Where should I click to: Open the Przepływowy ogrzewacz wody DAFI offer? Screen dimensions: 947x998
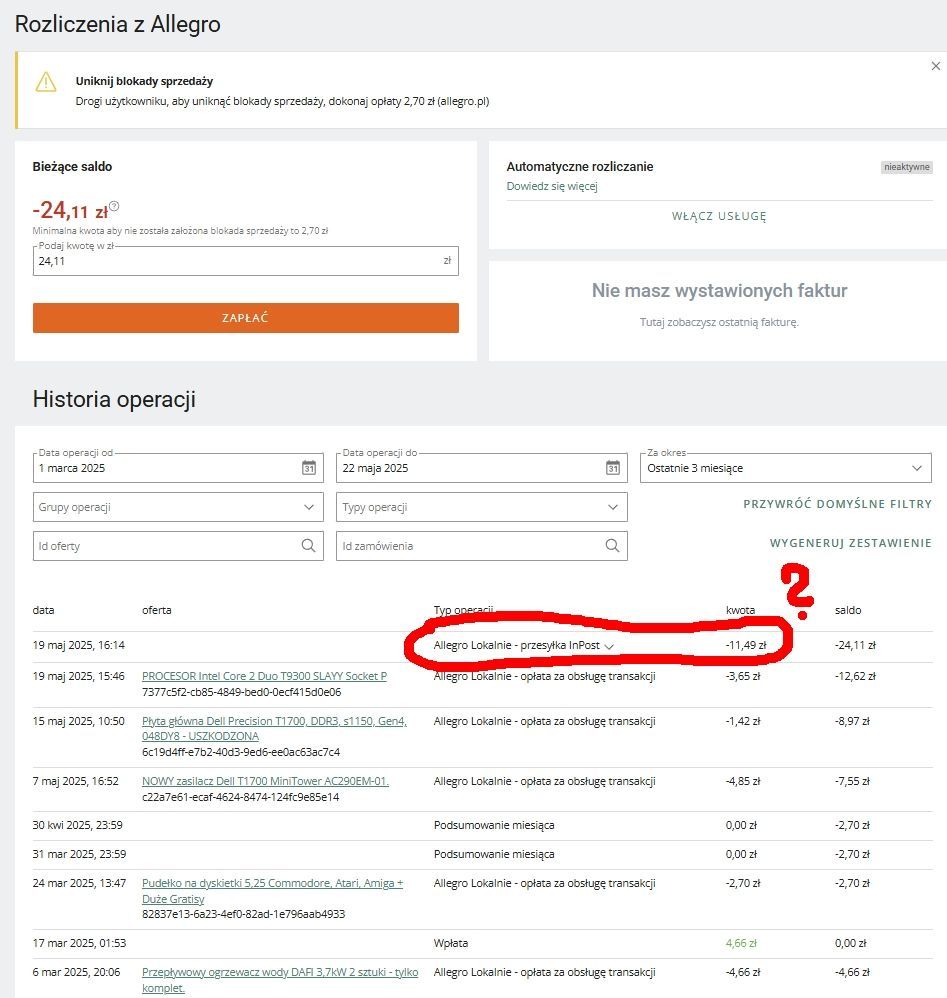tap(280, 980)
